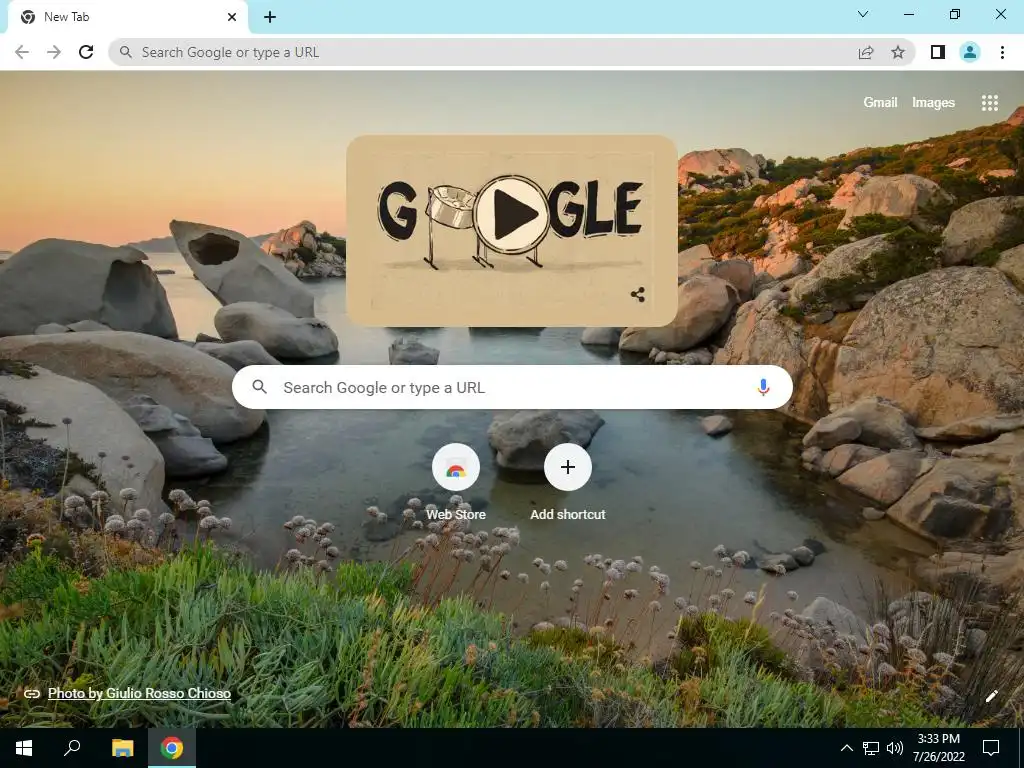Open File Explorer from taskbar
Screen dimensions: 1024x768
click(x=122, y=748)
